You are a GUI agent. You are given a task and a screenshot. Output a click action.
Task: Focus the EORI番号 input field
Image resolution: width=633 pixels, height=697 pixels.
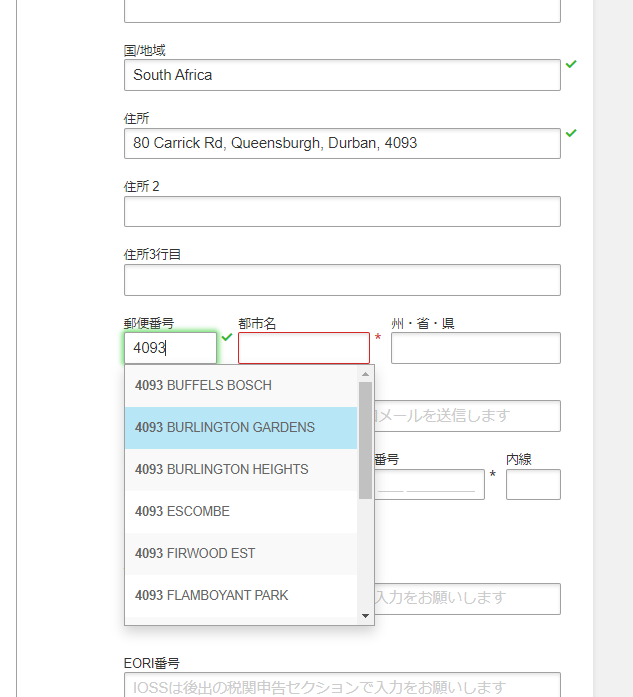342,685
